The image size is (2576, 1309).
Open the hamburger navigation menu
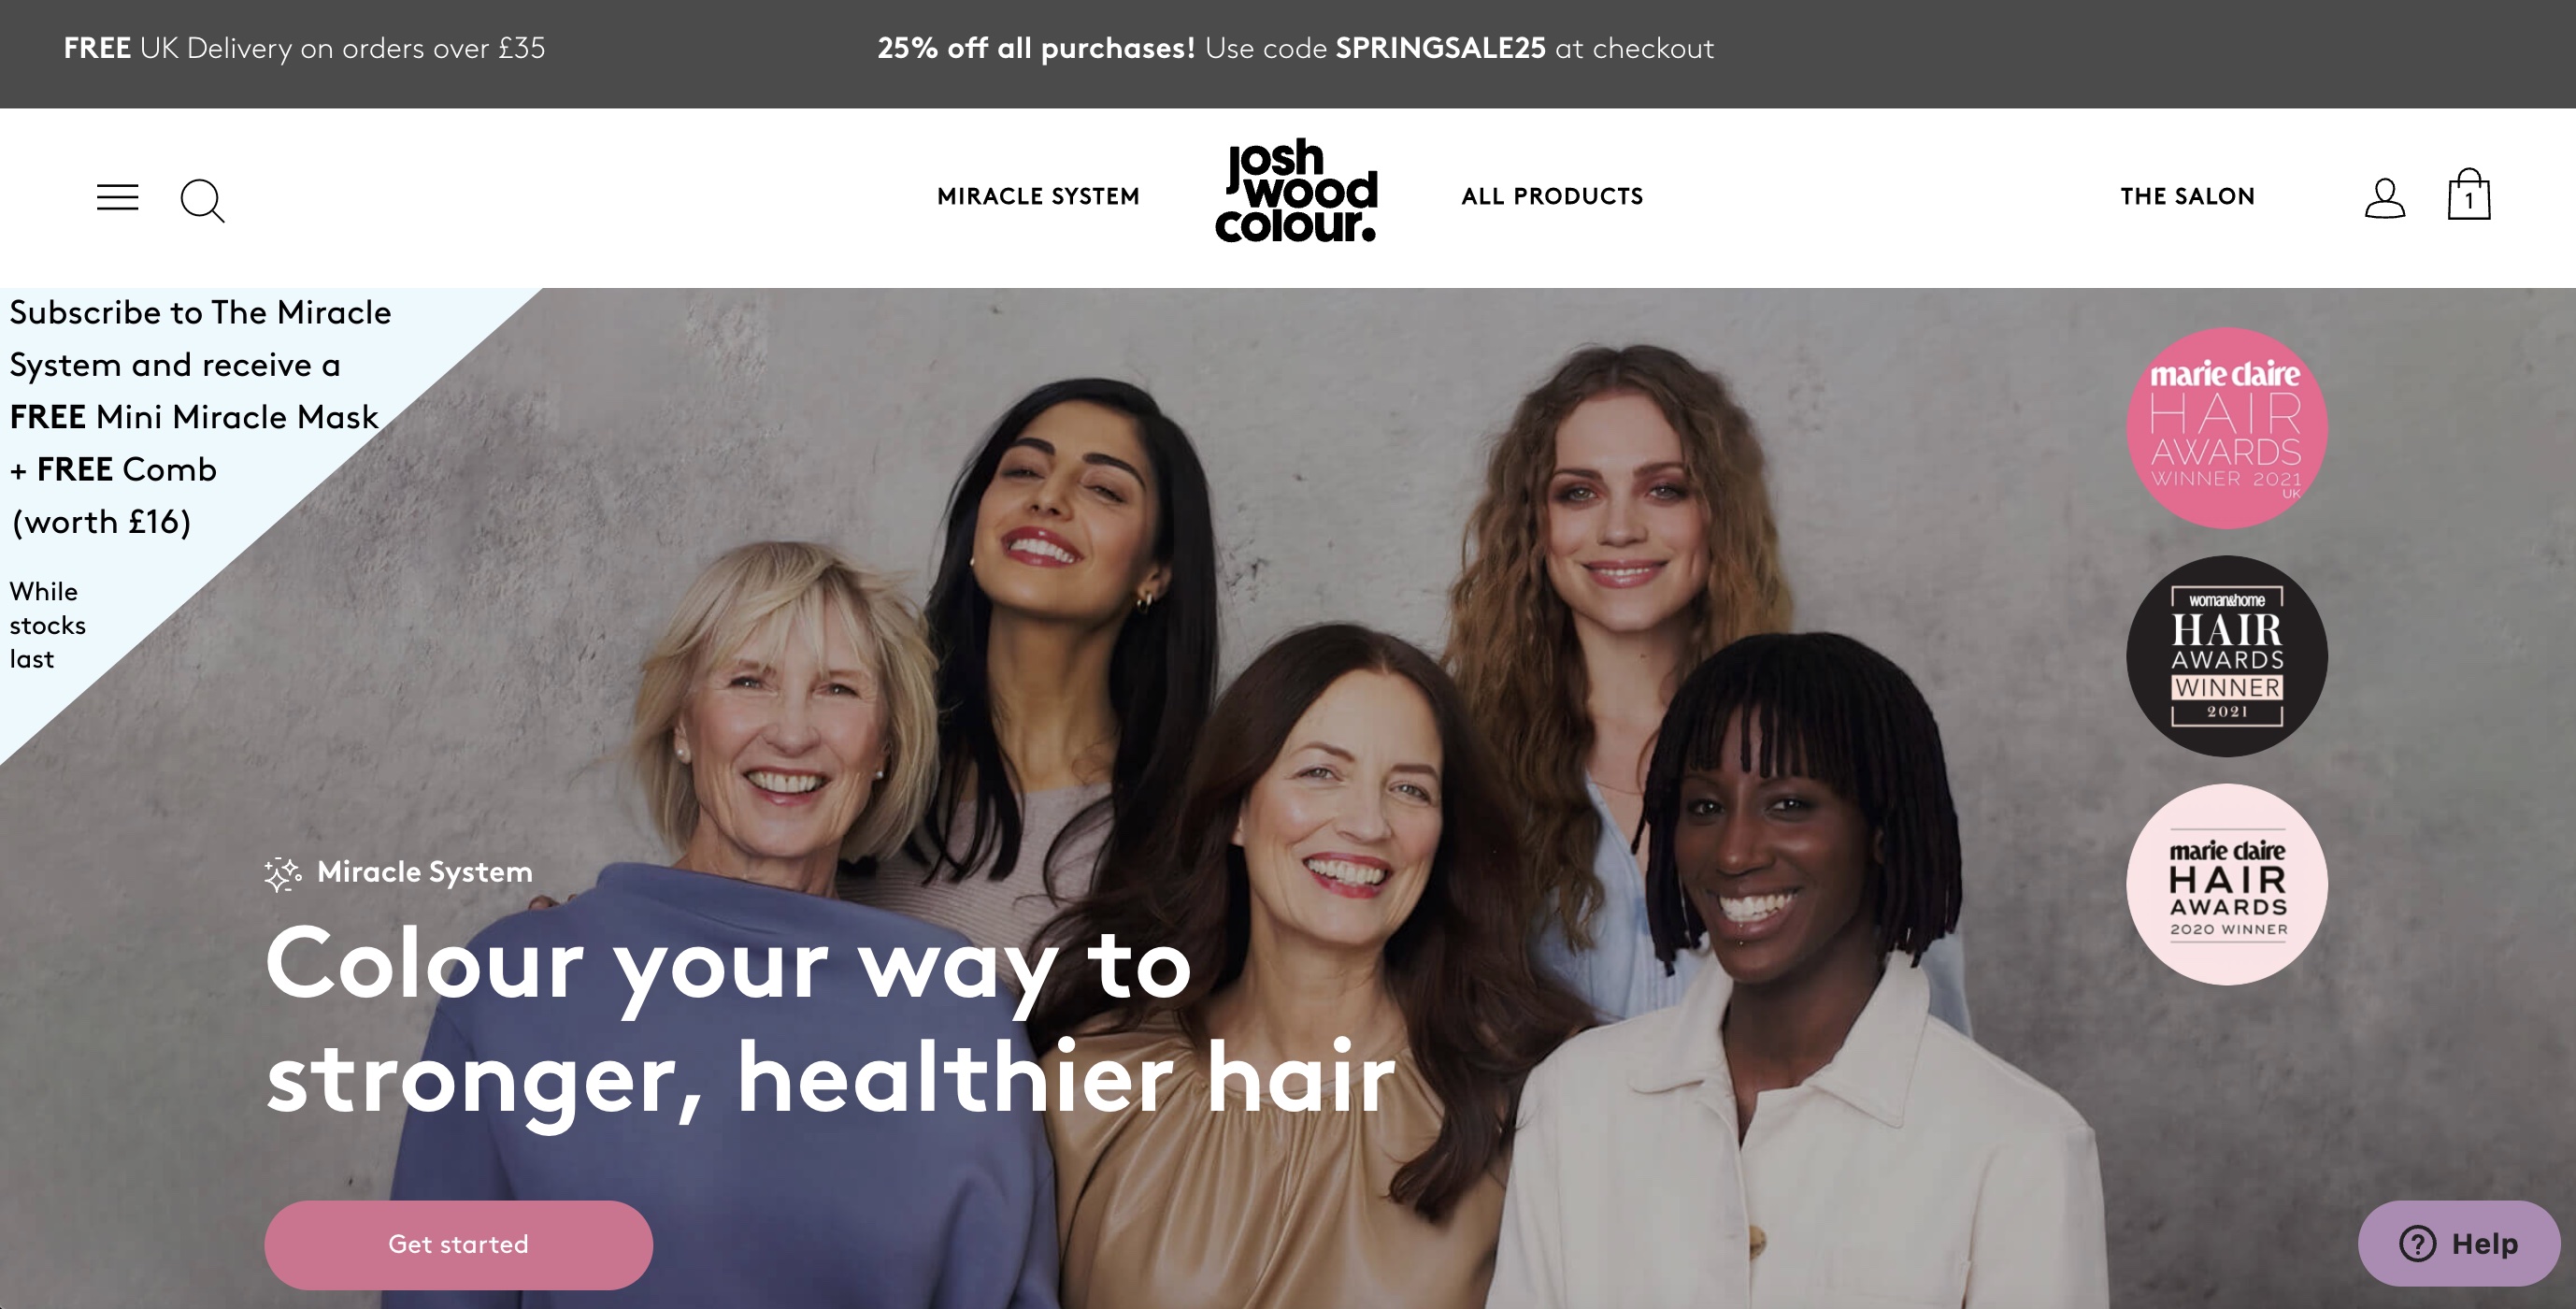point(117,197)
